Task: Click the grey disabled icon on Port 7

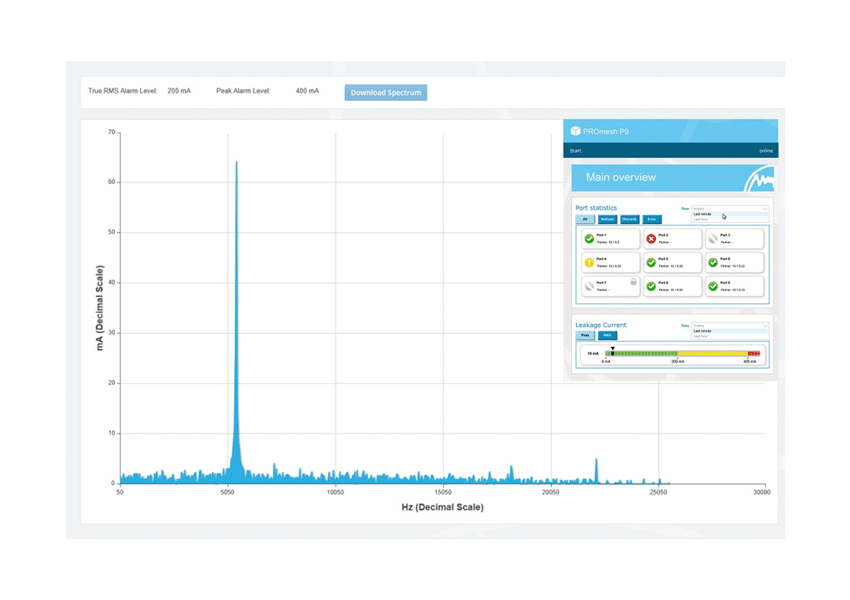Action: (x=589, y=286)
